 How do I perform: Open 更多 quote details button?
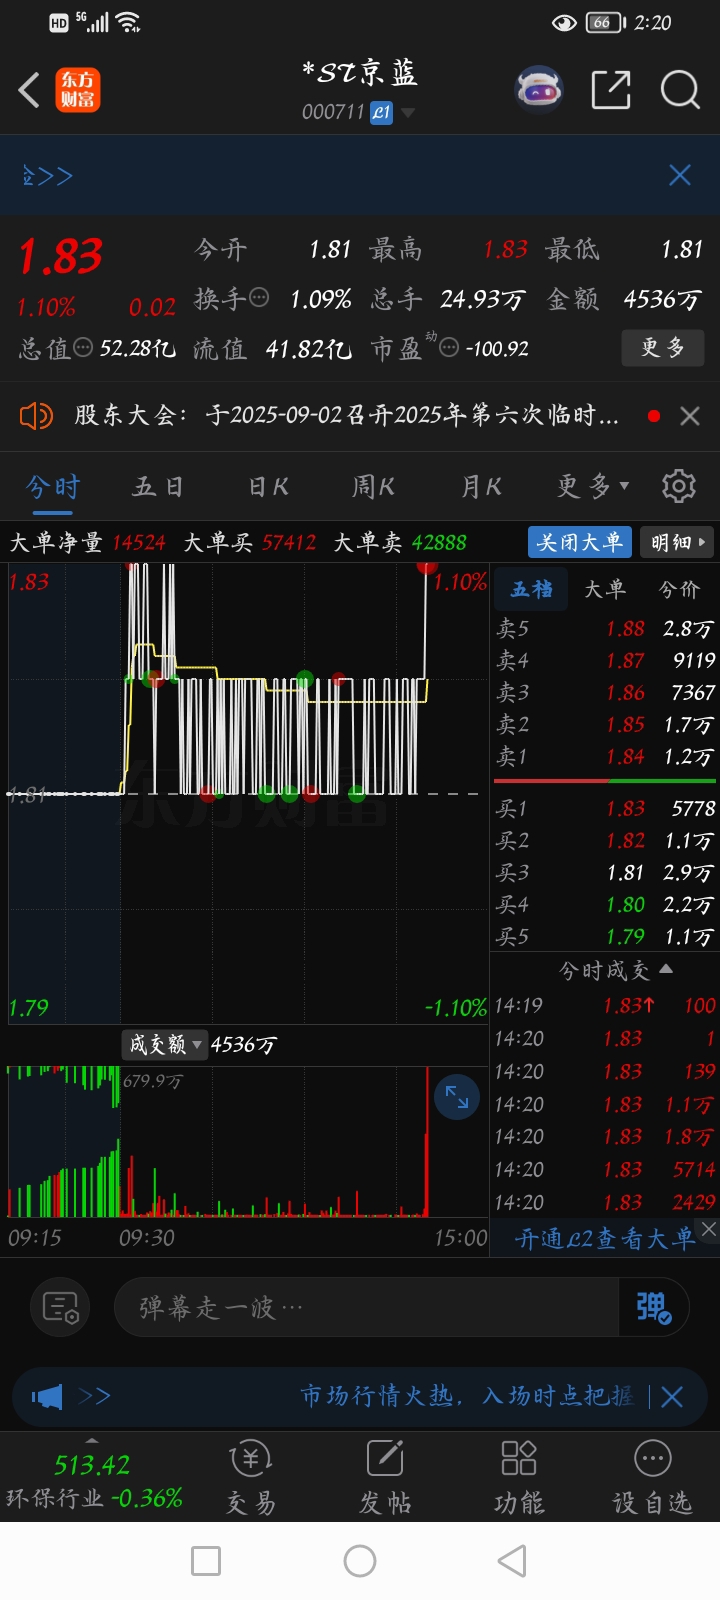[x=663, y=348]
